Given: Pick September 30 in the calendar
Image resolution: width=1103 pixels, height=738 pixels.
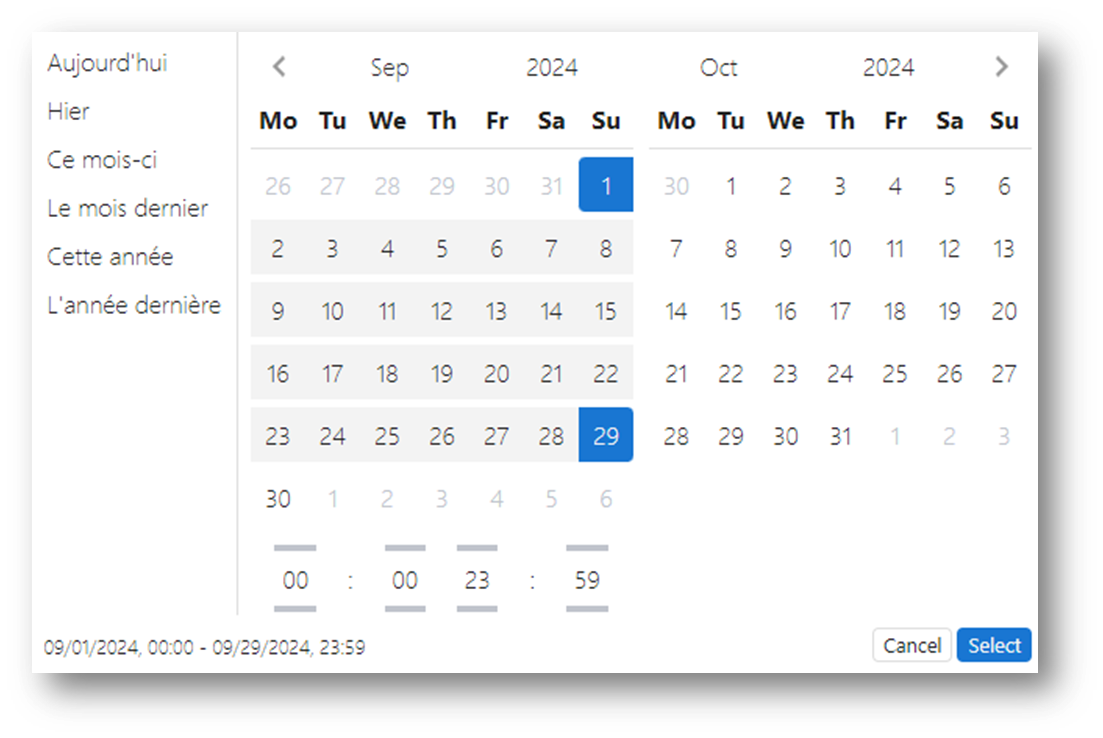Looking at the screenshot, I should coord(278,499).
